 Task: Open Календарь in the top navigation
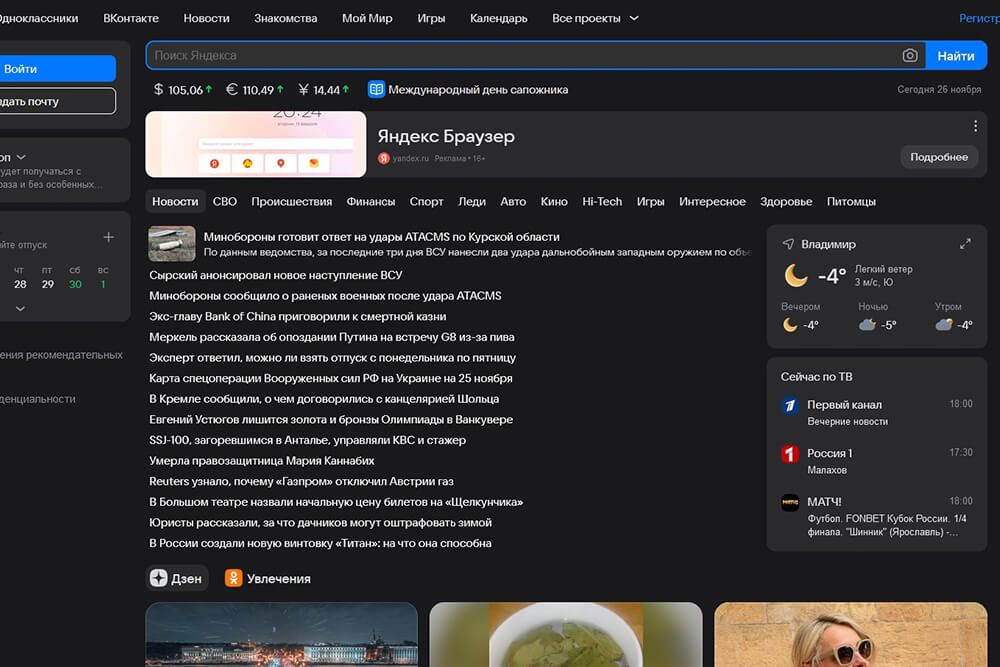tap(498, 18)
